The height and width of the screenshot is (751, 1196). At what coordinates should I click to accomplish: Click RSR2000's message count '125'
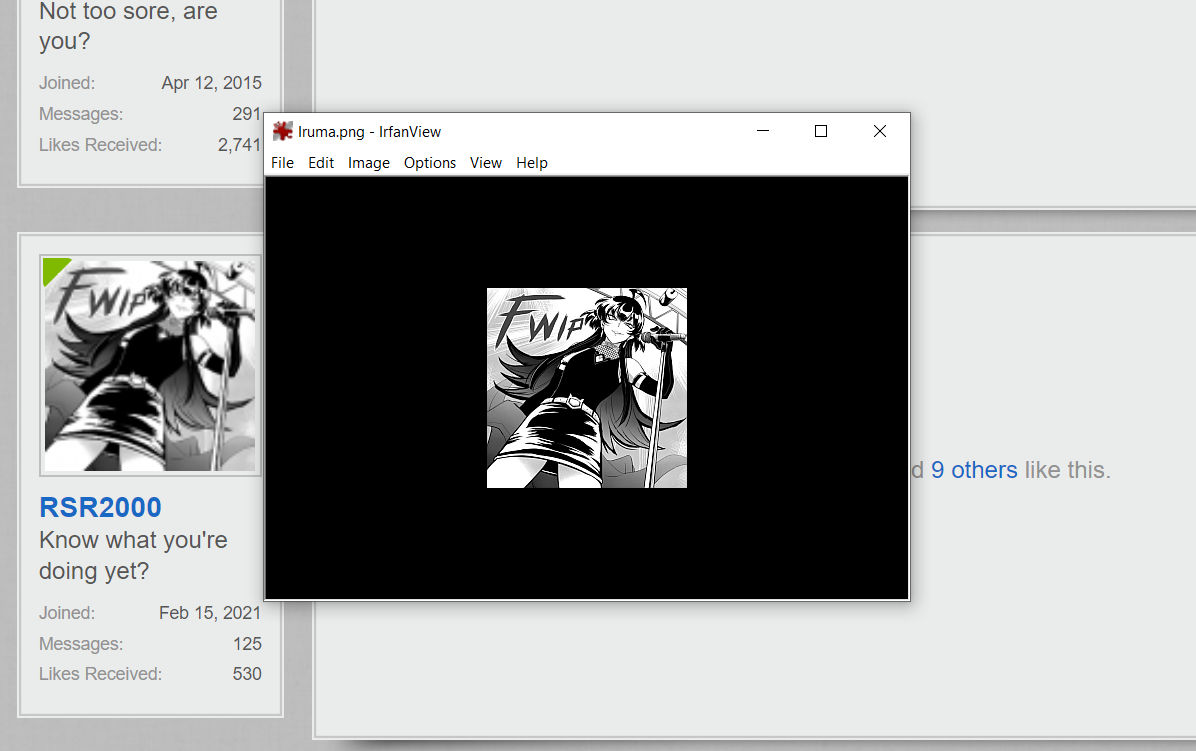247,644
